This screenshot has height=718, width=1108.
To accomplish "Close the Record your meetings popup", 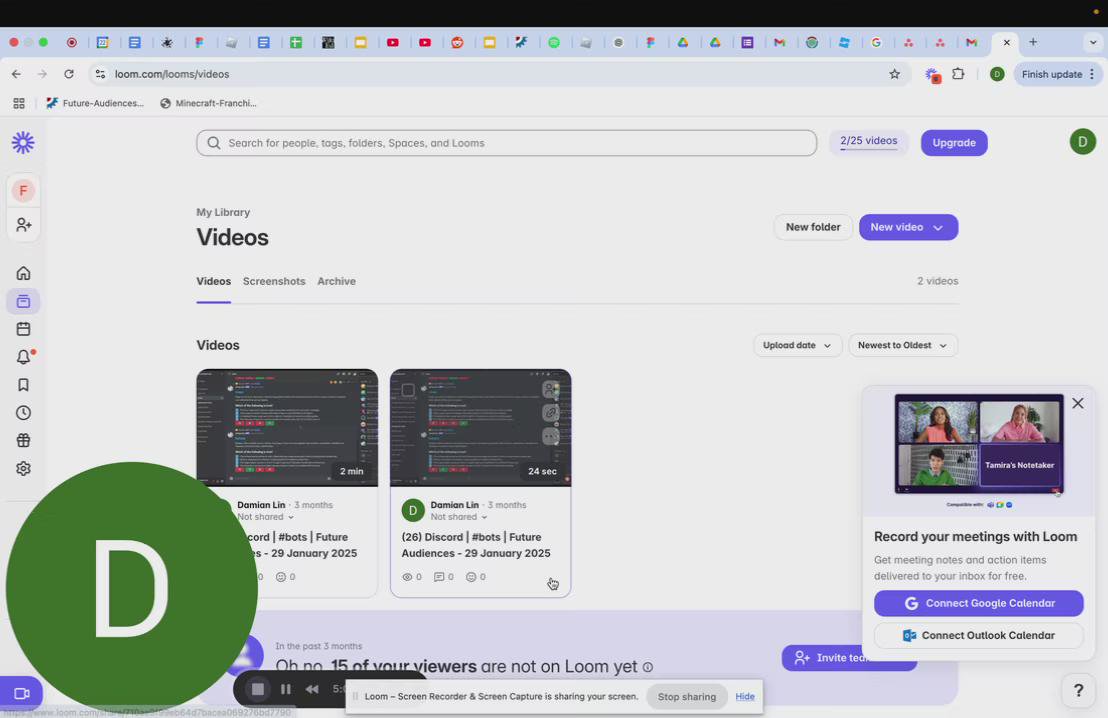I will 1078,404.
